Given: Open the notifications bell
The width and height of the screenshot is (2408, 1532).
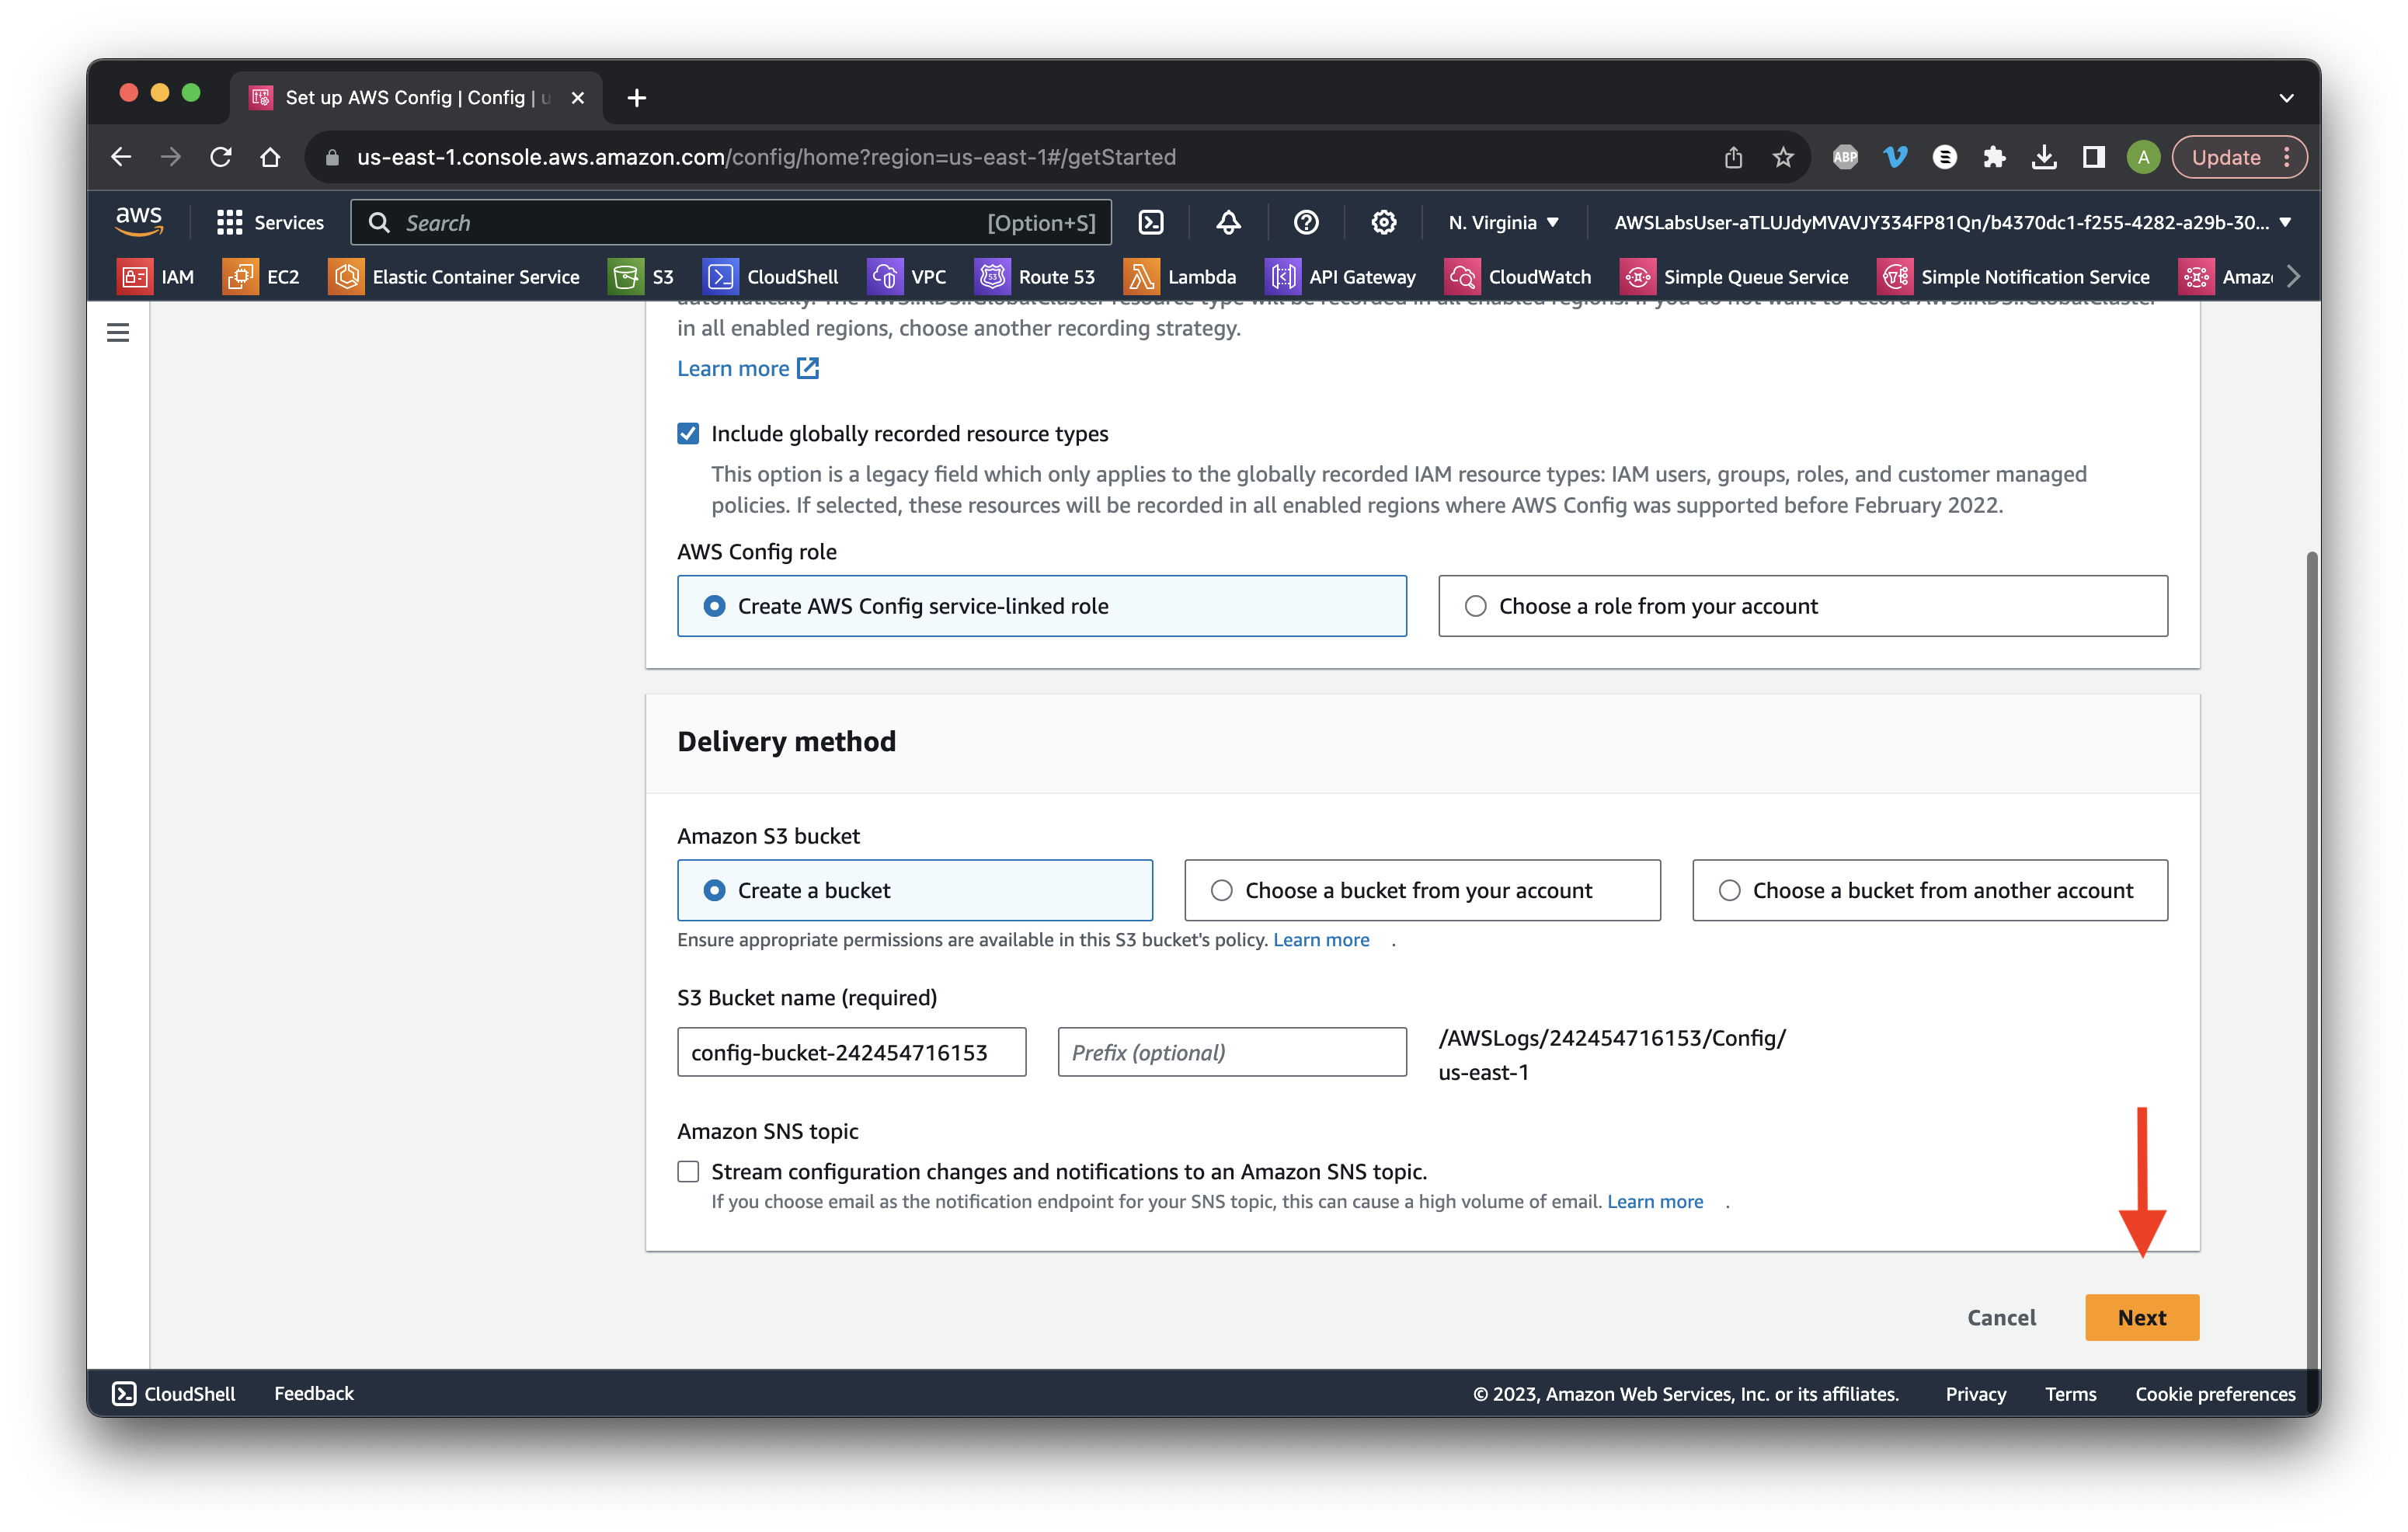Looking at the screenshot, I should [x=1228, y=222].
